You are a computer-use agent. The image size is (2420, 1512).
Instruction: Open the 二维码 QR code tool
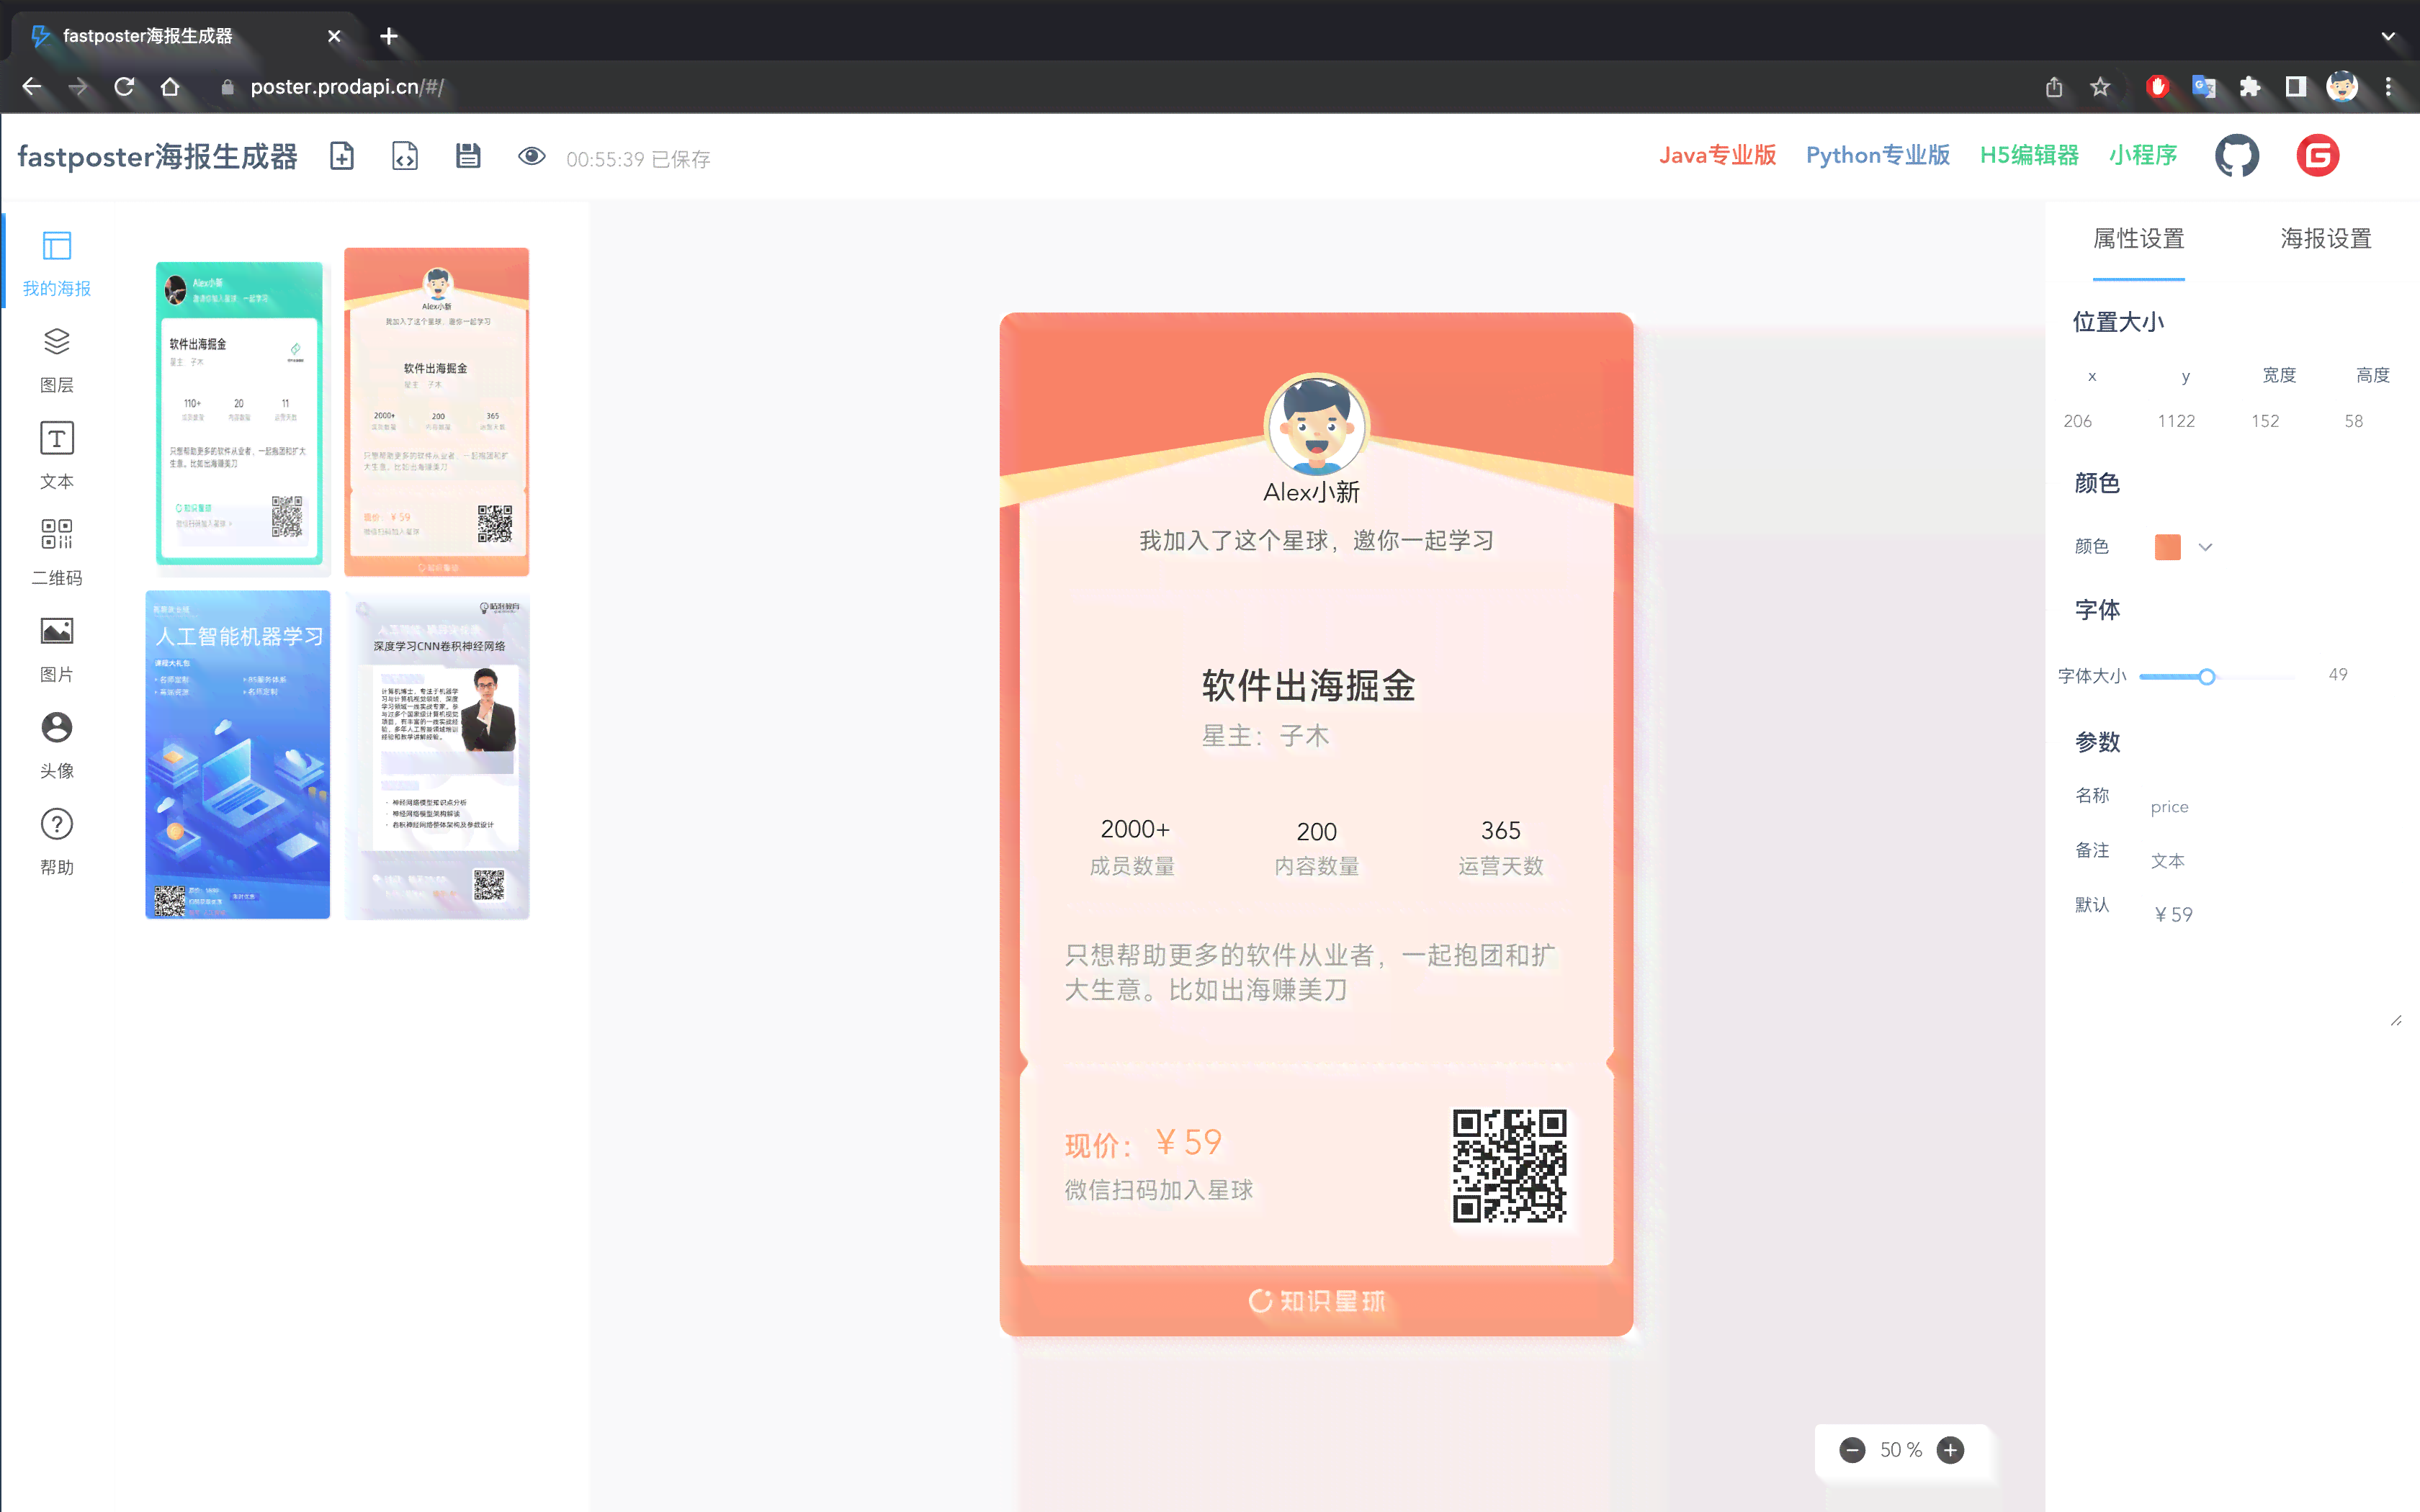point(57,549)
